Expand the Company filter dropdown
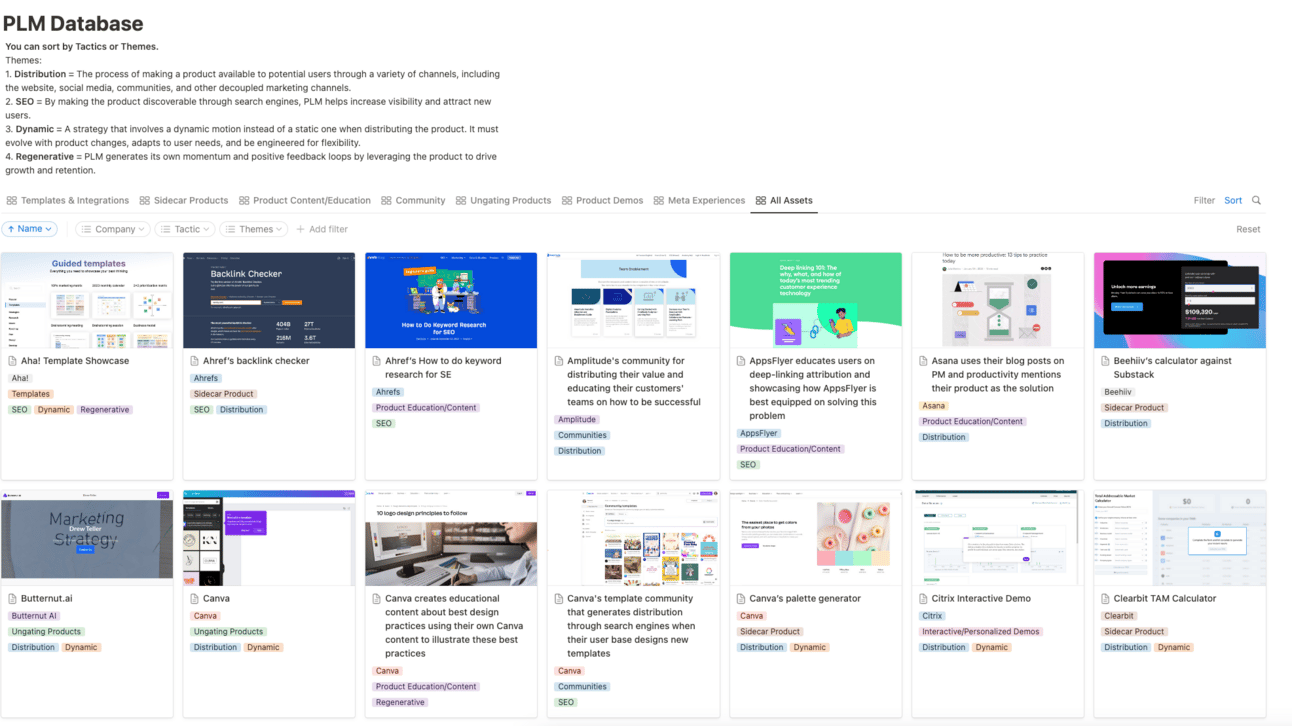This screenshot has height=726, width=1292. [113, 229]
